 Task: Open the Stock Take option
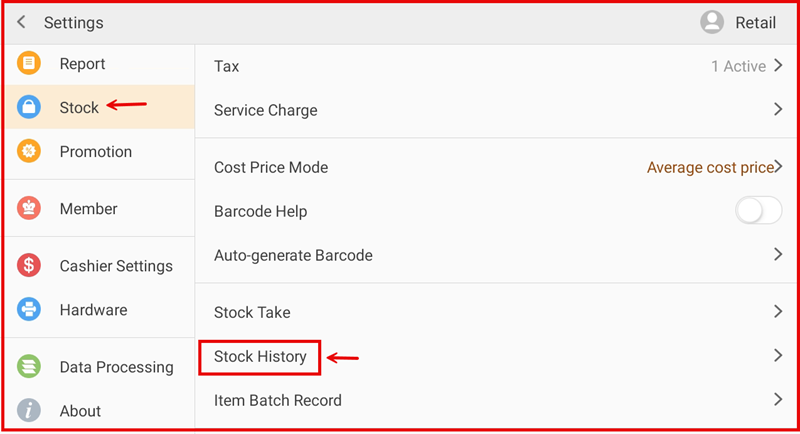252,312
